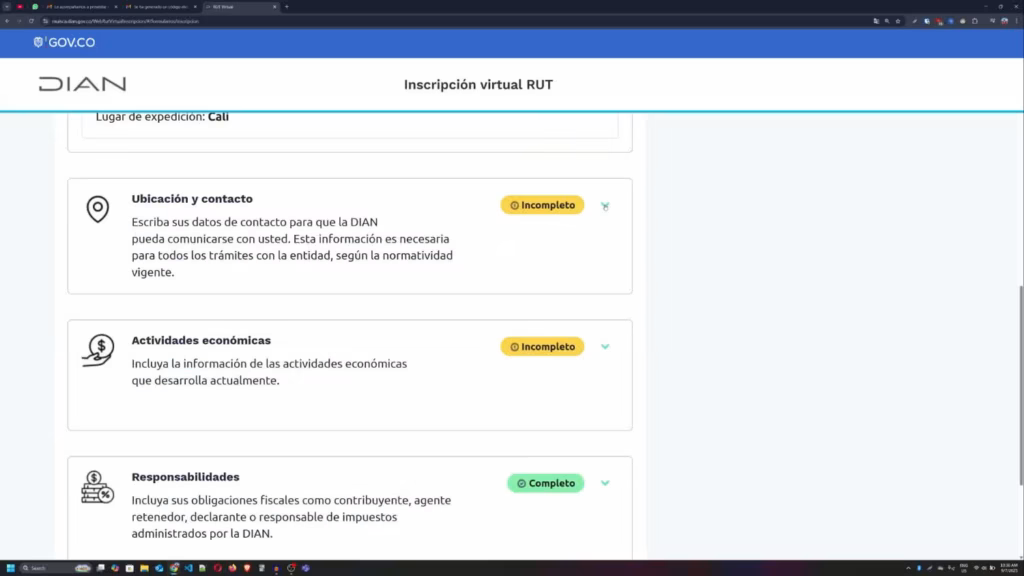
Task: Open Firefox from the taskbar
Action: pos(232,568)
